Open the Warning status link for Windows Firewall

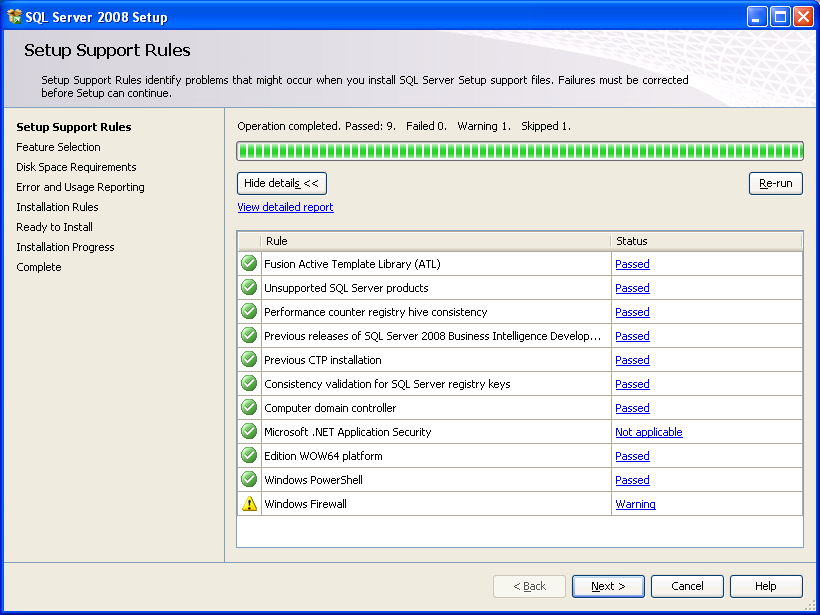(x=635, y=504)
